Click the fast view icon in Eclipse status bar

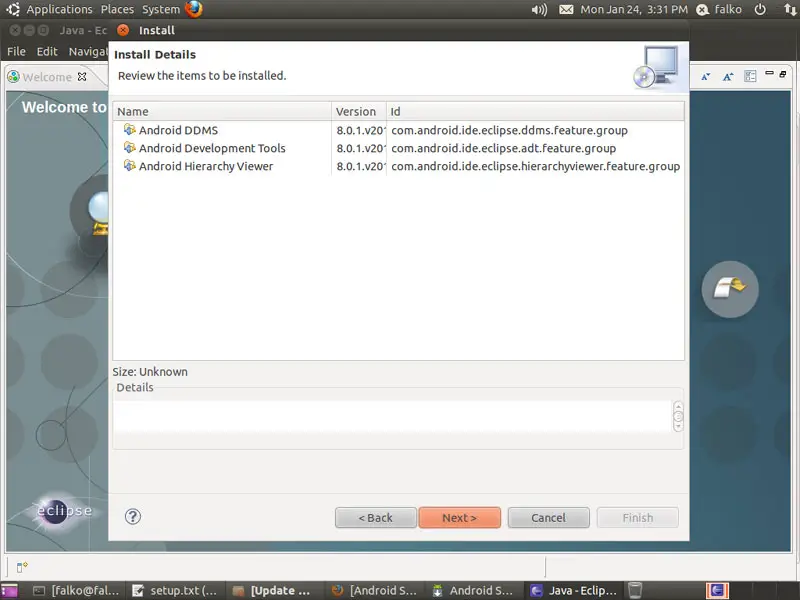point(22,566)
